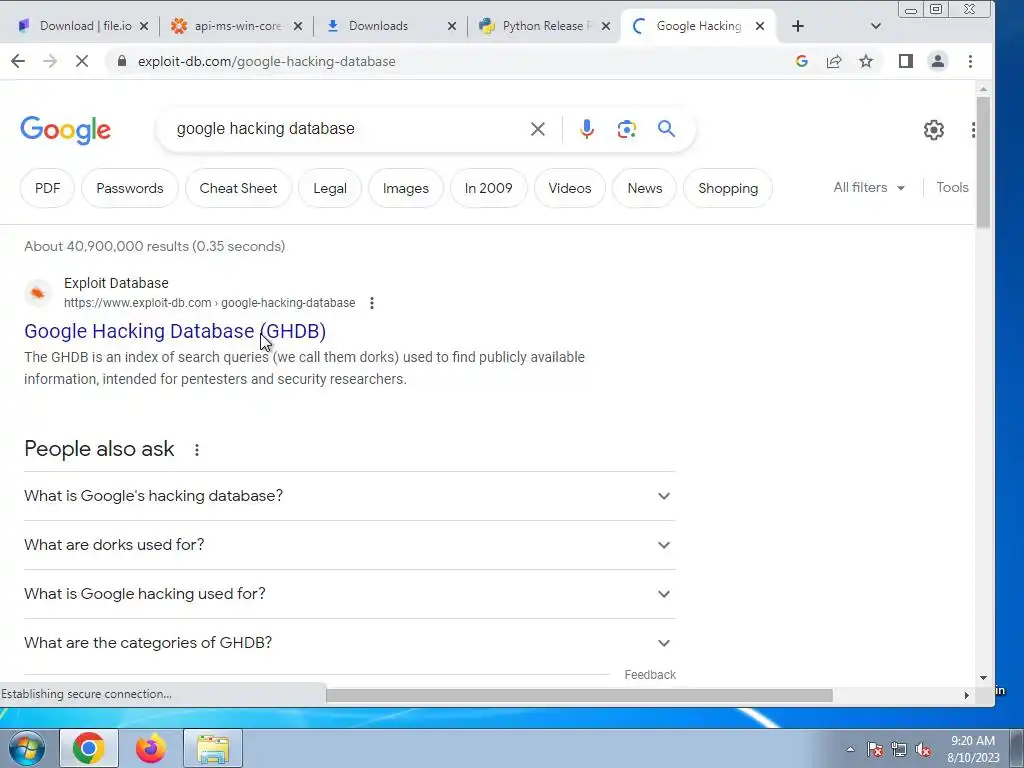Open three-dot menu beside exploit-db URL
1024x768 pixels.
click(x=372, y=303)
